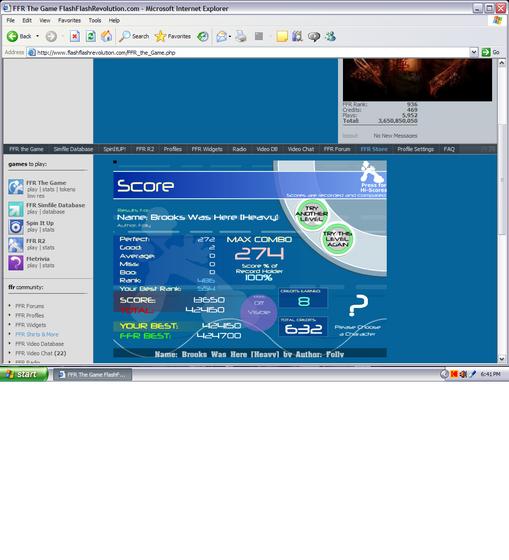This screenshot has height=560, width=509.
Task: Click the Discuss speech bubble icon
Action: click(x=314, y=36)
